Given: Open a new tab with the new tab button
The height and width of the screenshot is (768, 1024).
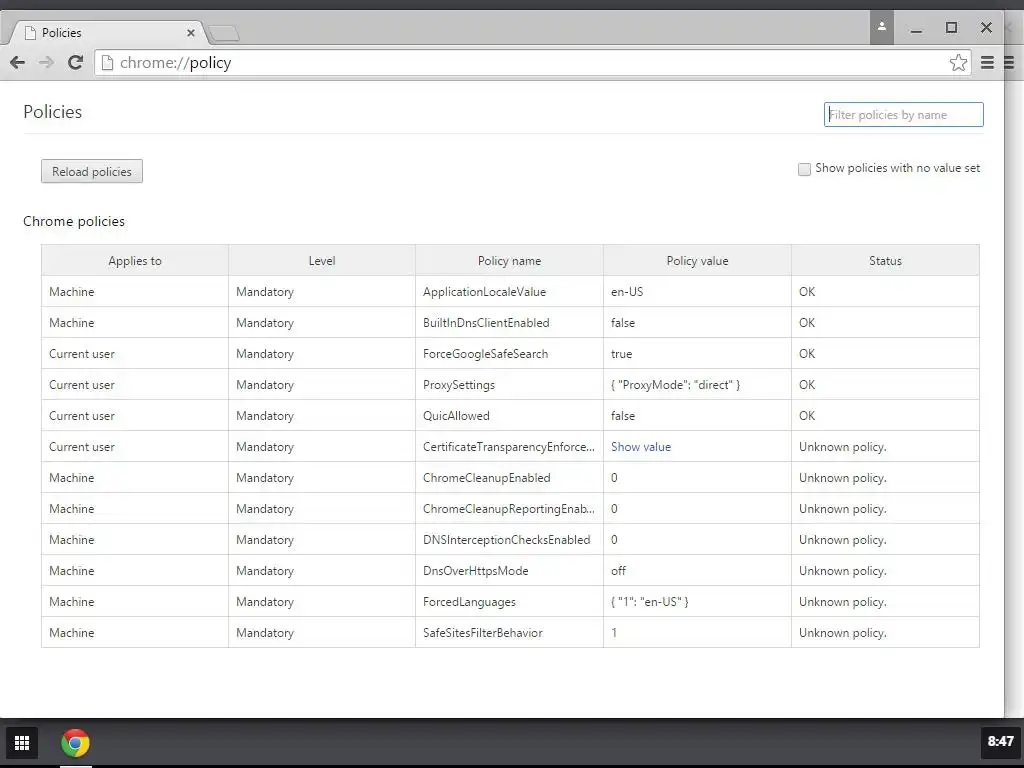Looking at the screenshot, I should [224, 33].
